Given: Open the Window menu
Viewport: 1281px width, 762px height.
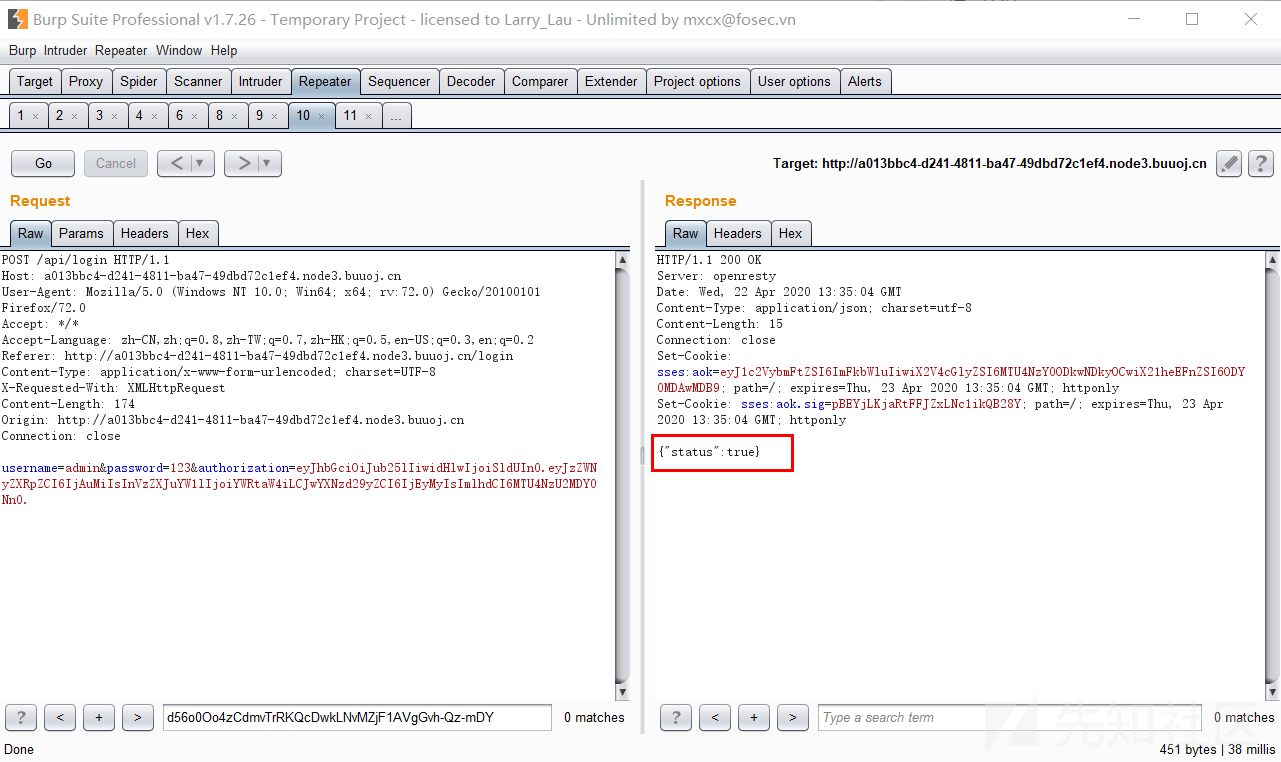Looking at the screenshot, I should pyautogui.click(x=179, y=50).
